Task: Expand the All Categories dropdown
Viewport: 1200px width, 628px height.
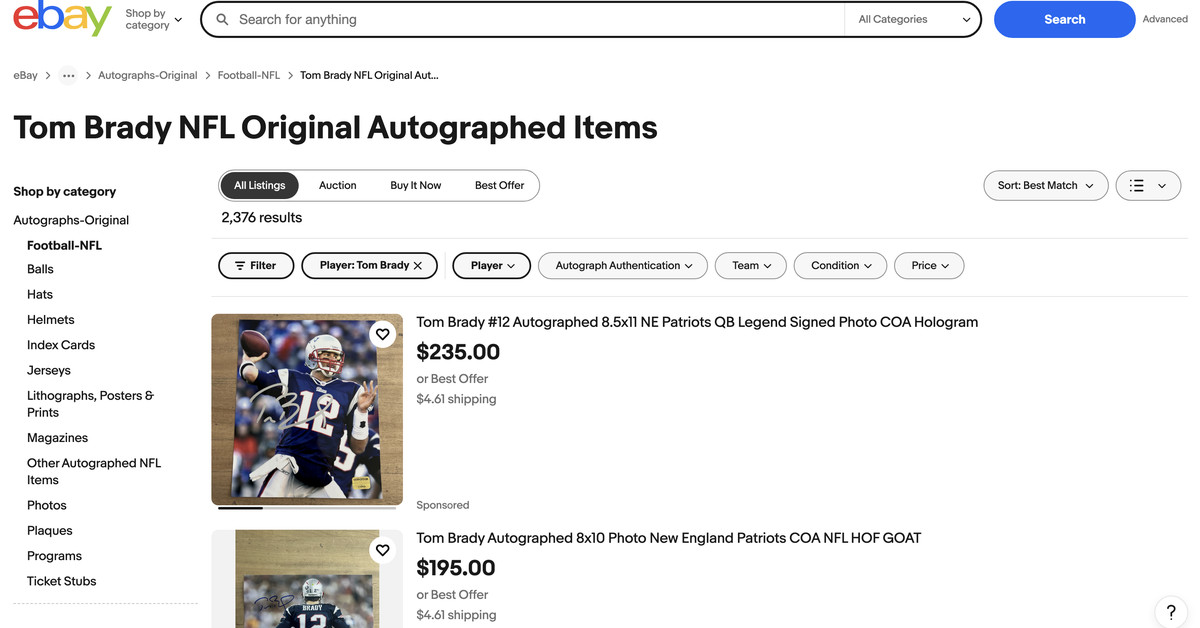Action: tap(911, 18)
